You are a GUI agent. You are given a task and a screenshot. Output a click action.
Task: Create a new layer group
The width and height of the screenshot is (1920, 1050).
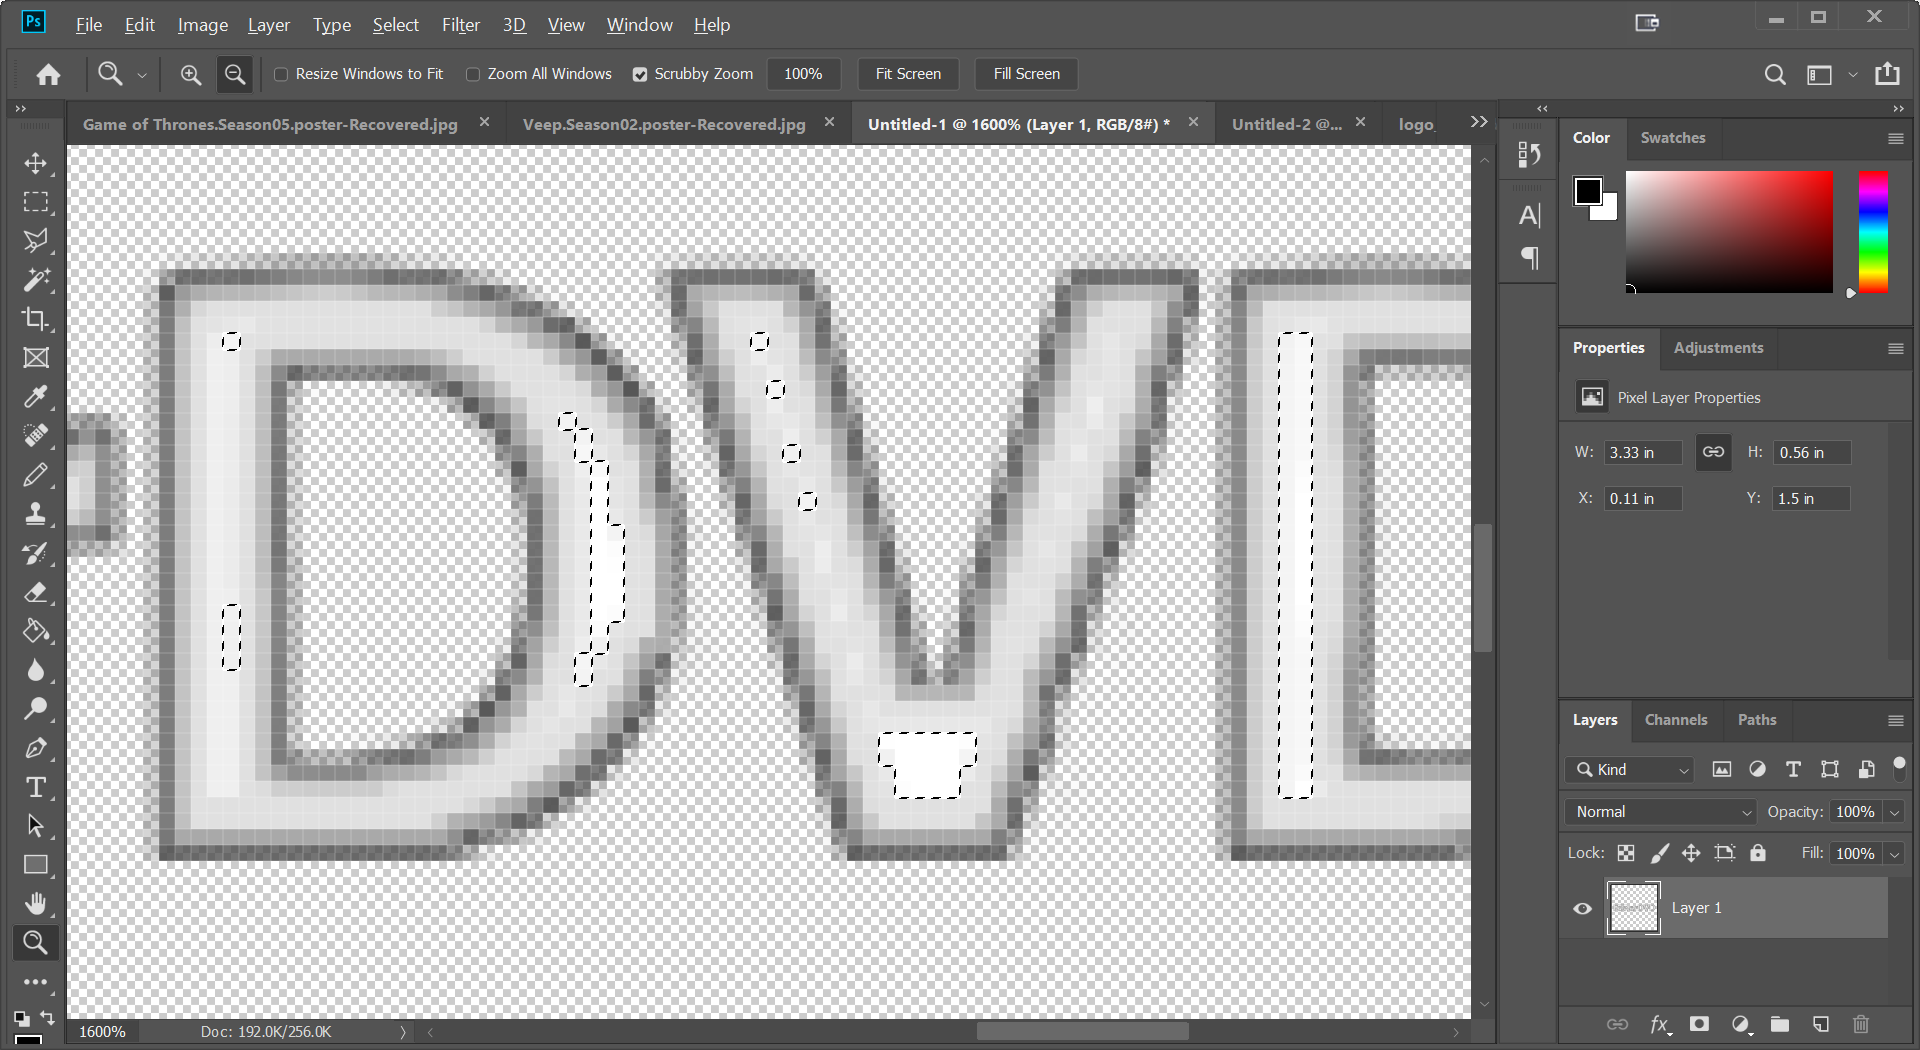[1780, 1024]
